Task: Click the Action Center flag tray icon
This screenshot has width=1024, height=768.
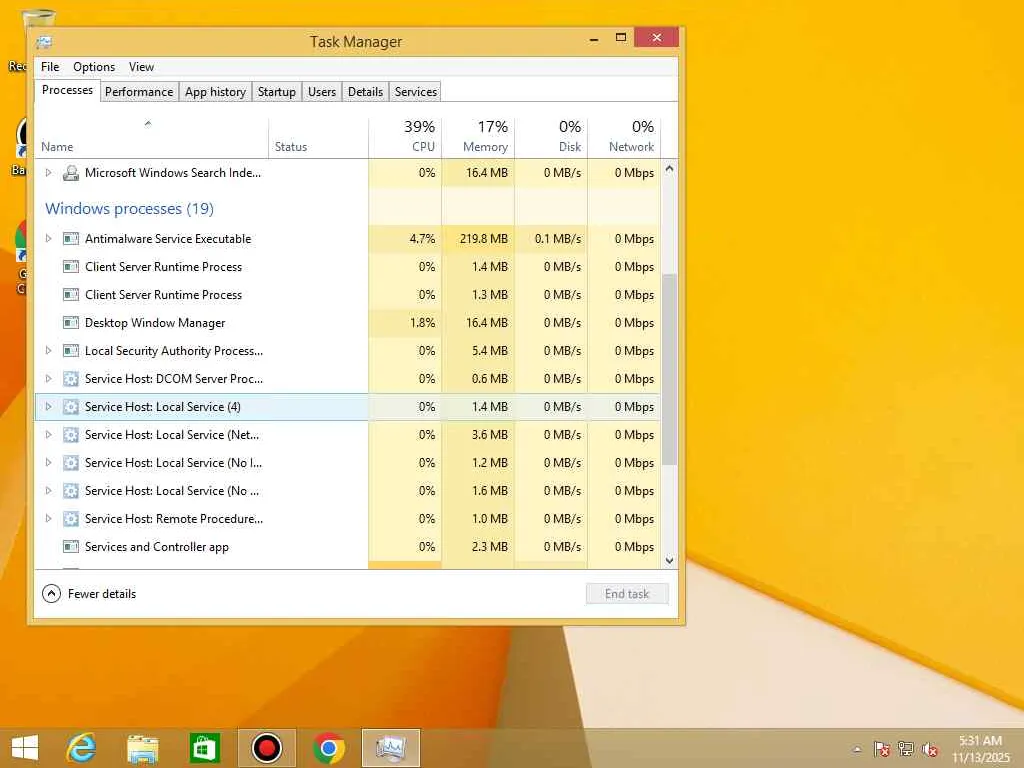Action: click(882, 749)
